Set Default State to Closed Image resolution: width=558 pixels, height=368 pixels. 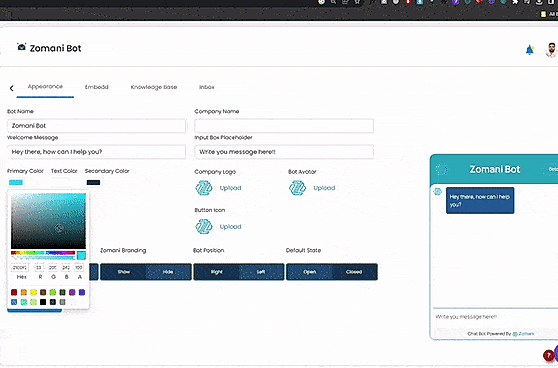tap(354, 272)
